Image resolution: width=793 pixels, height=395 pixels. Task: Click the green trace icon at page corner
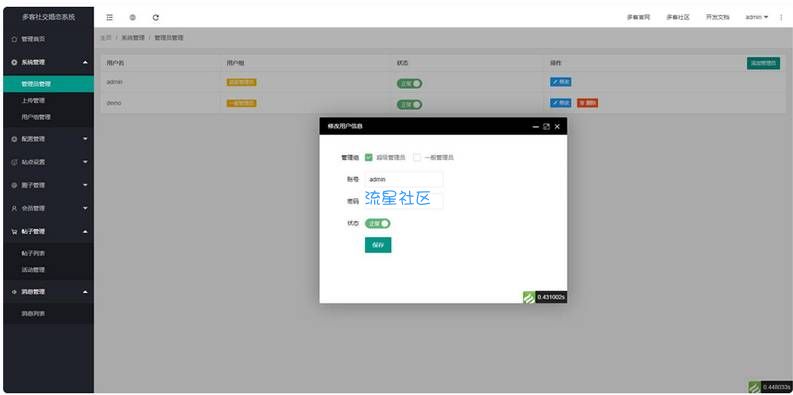(x=754, y=387)
